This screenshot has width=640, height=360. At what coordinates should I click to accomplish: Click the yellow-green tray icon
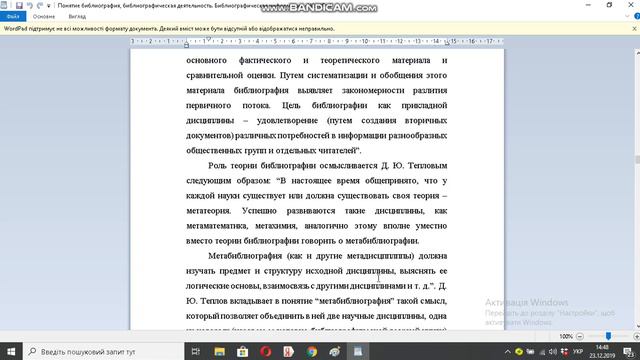[519, 351]
